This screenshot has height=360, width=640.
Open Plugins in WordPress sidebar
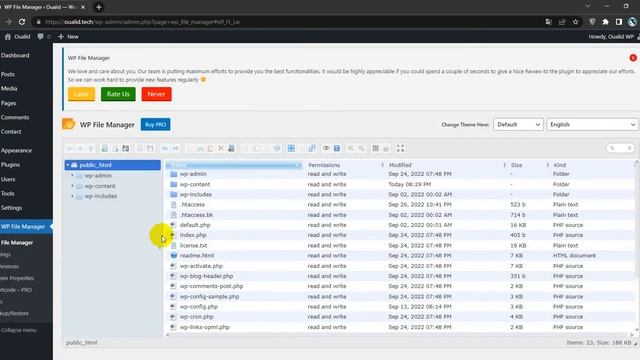point(10,165)
